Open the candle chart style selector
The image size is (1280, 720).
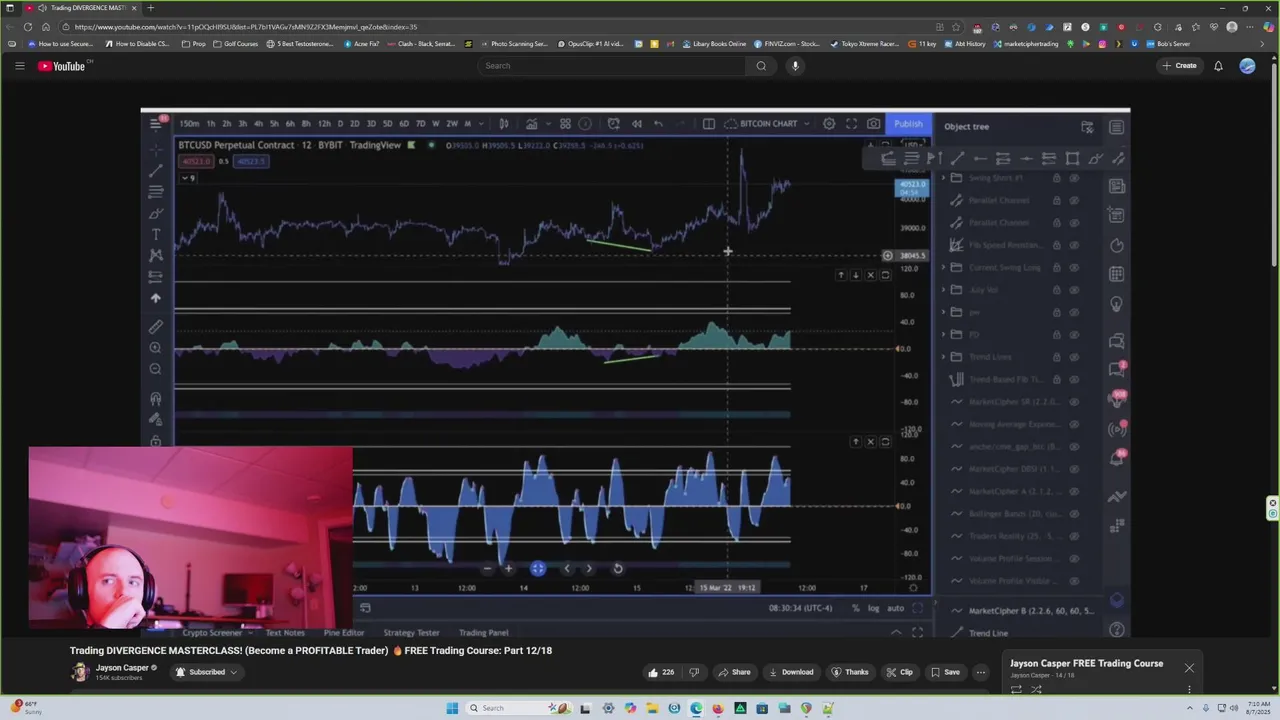[x=504, y=124]
